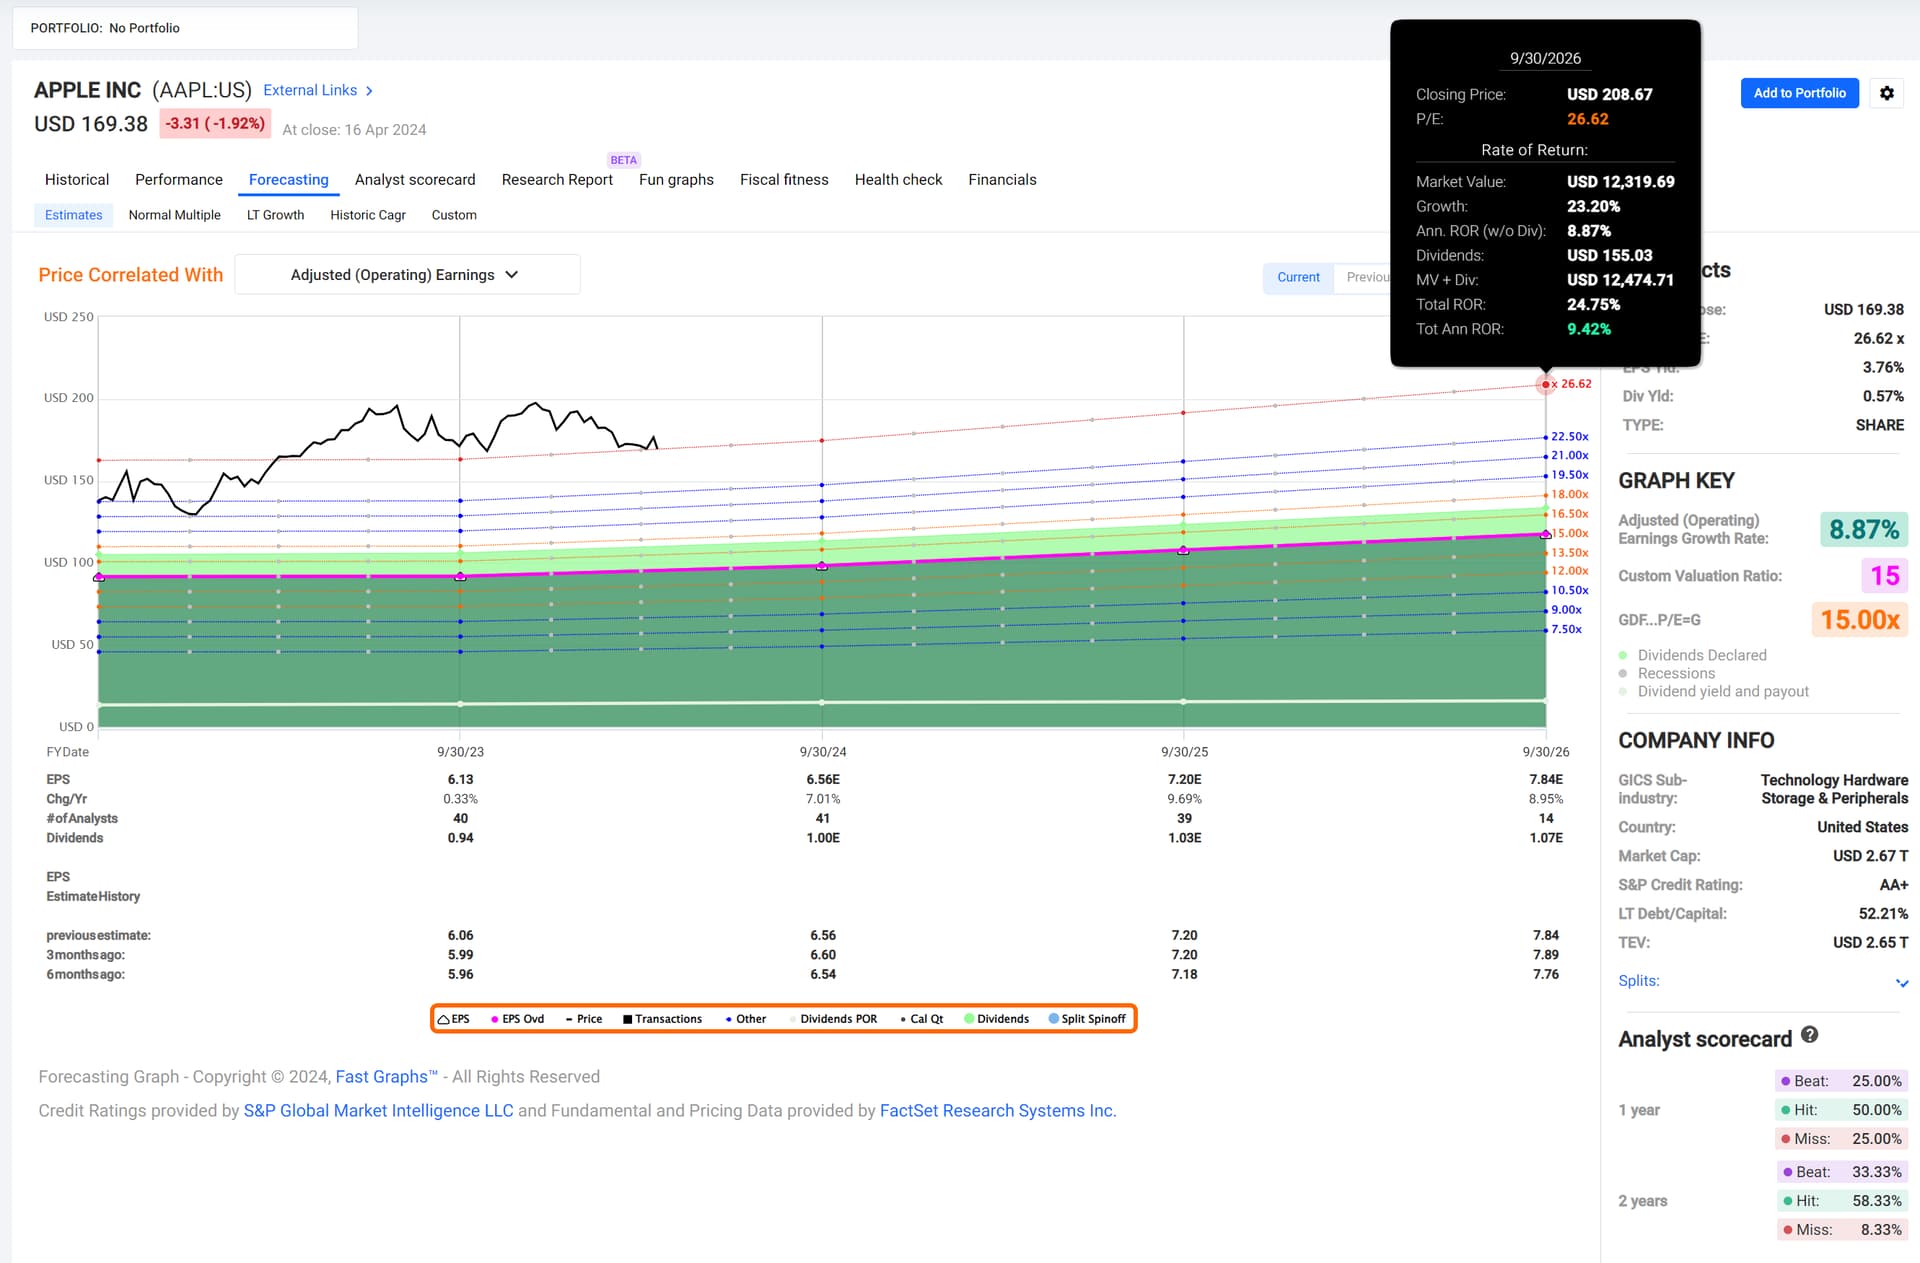Viewport: 1920px width, 1263px height.
Task: Click the 18.00x multiple line label
Action: (1569, 495)
